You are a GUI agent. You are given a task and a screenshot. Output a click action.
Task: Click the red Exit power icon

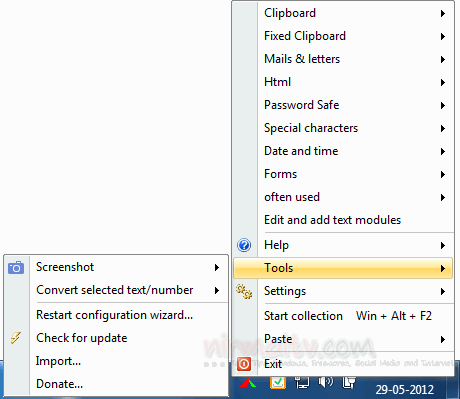click(244, 364)
